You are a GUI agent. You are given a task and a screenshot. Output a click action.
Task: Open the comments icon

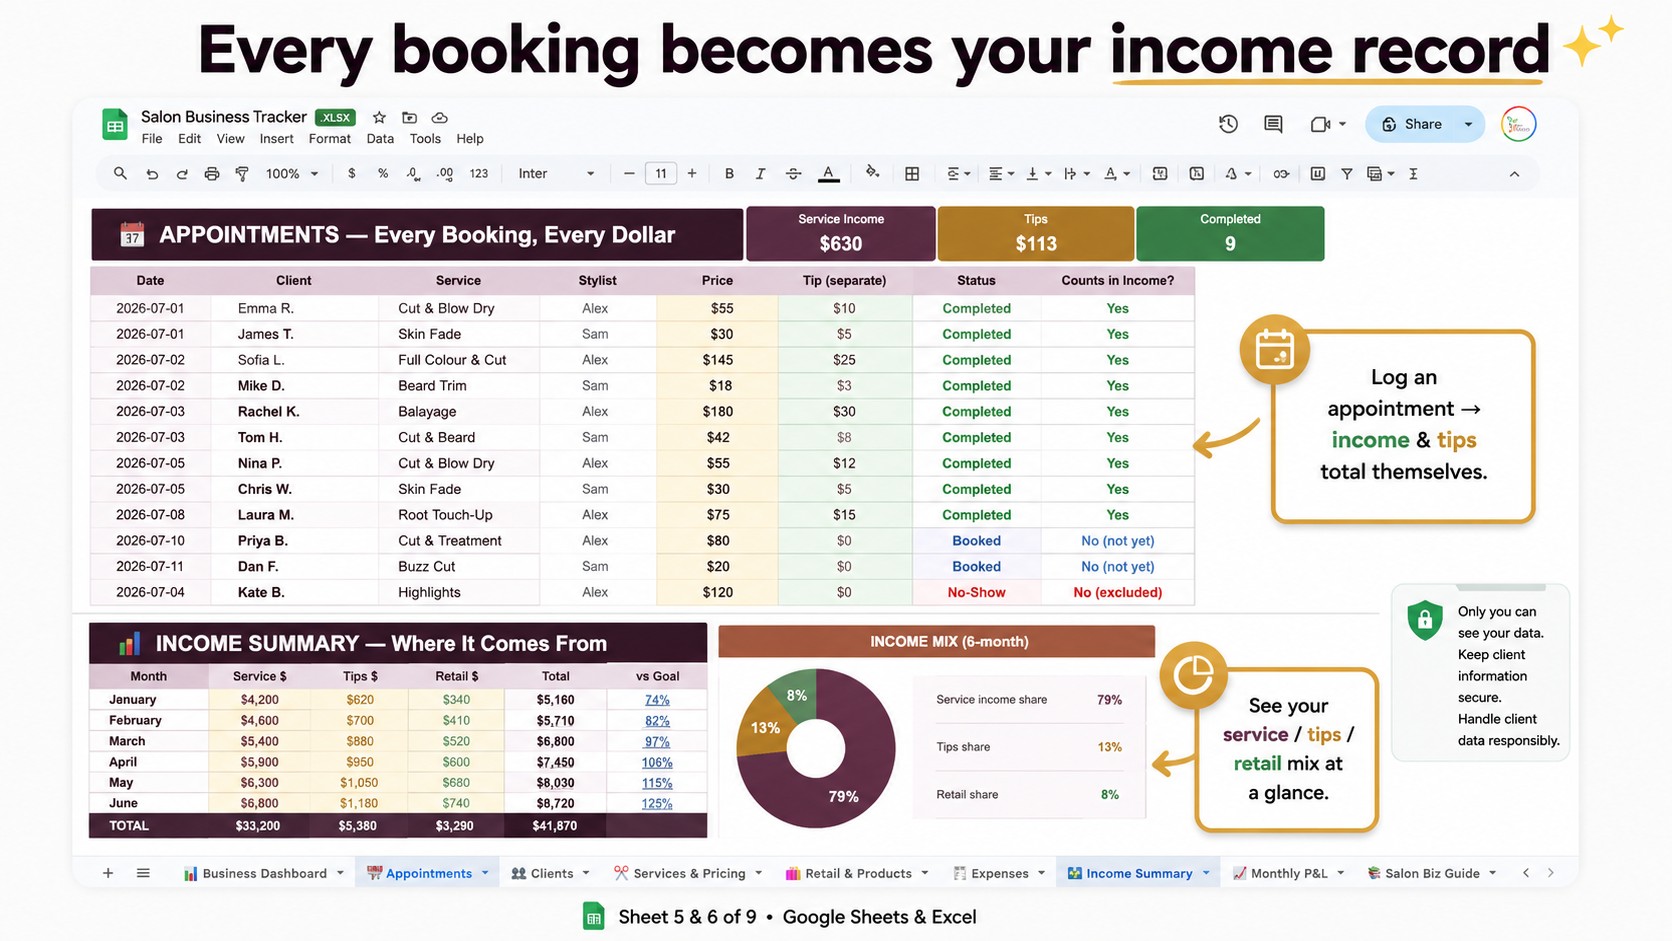coord(1273,124)
